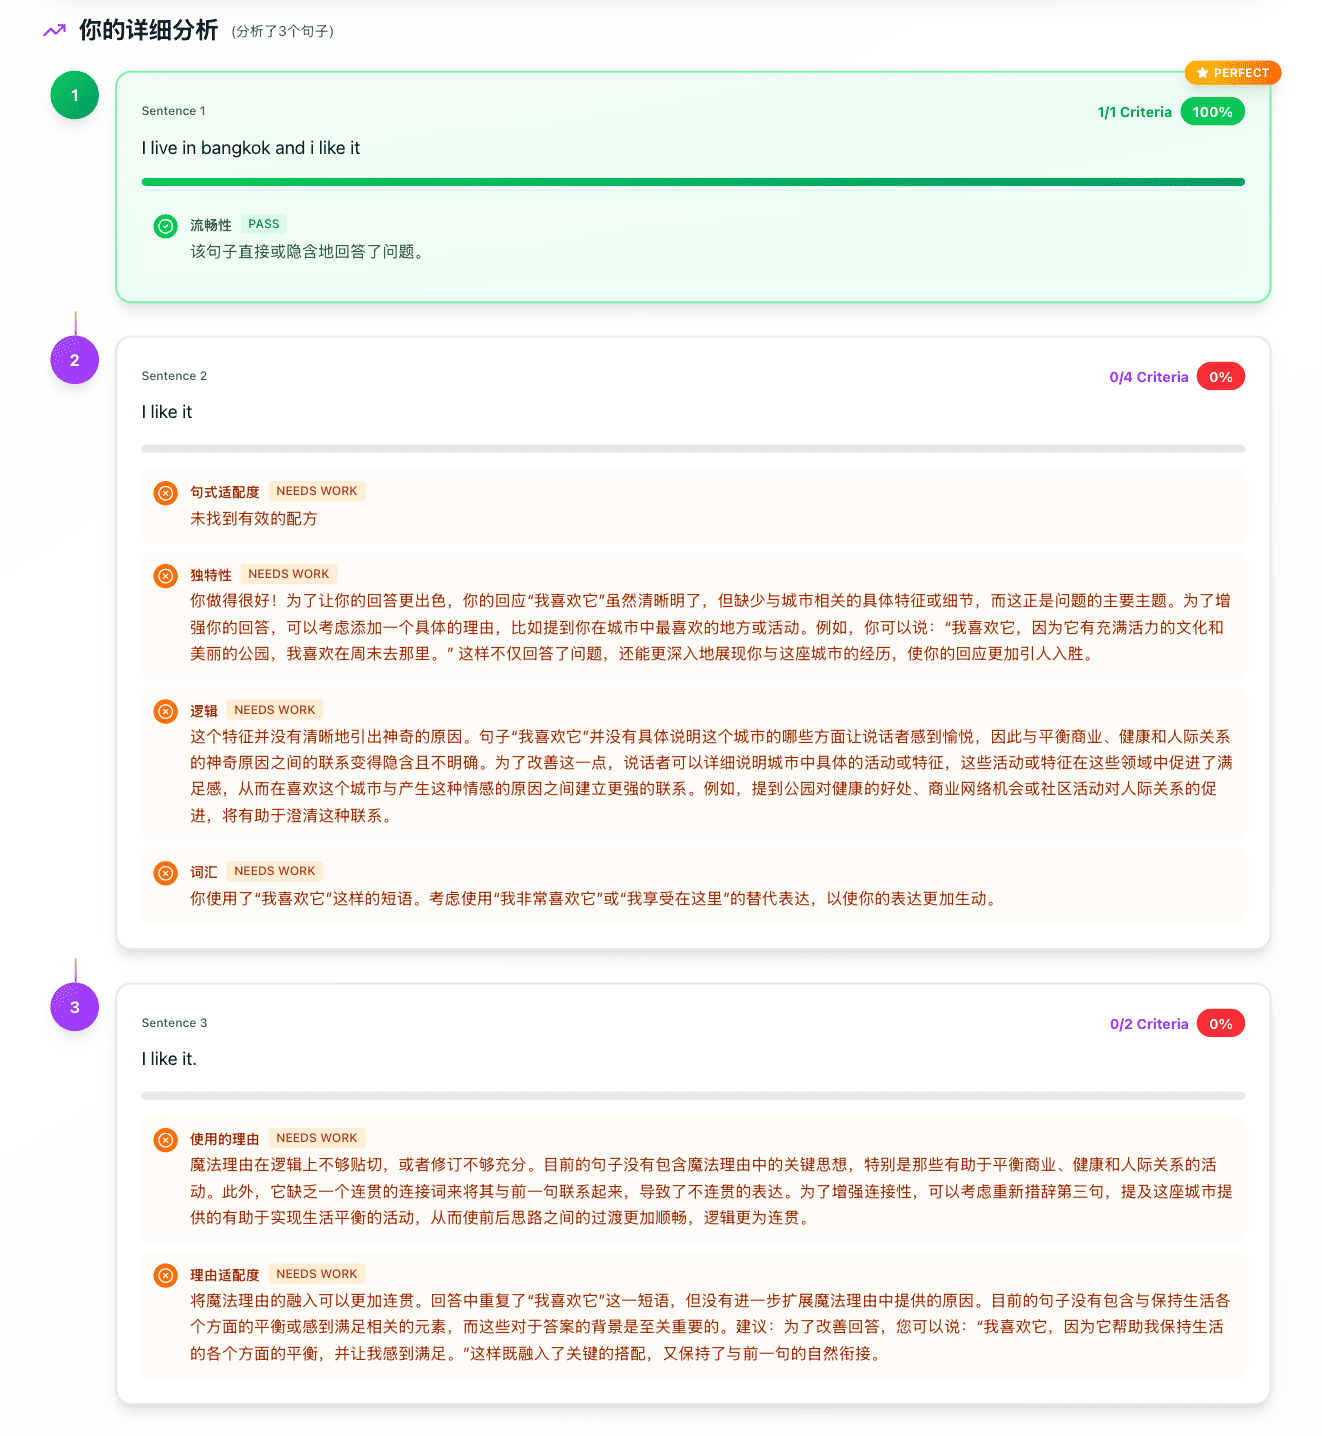This screenshot has width=1322, height=1436.
Task: Click the NEEDS WORK tag beside 使用的理由
Action: pyautogui.click(x=317, y=1138)
